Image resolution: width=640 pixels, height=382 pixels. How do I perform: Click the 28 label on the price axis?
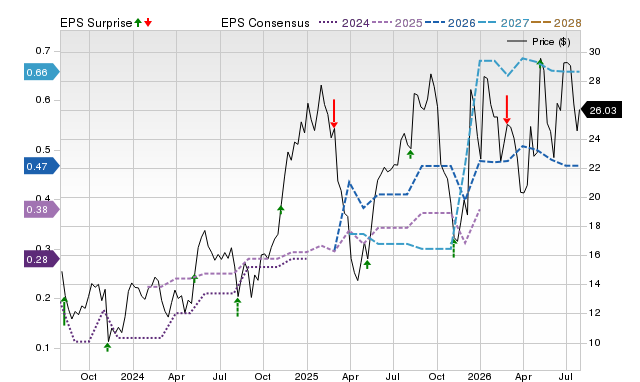coord(594,81)
